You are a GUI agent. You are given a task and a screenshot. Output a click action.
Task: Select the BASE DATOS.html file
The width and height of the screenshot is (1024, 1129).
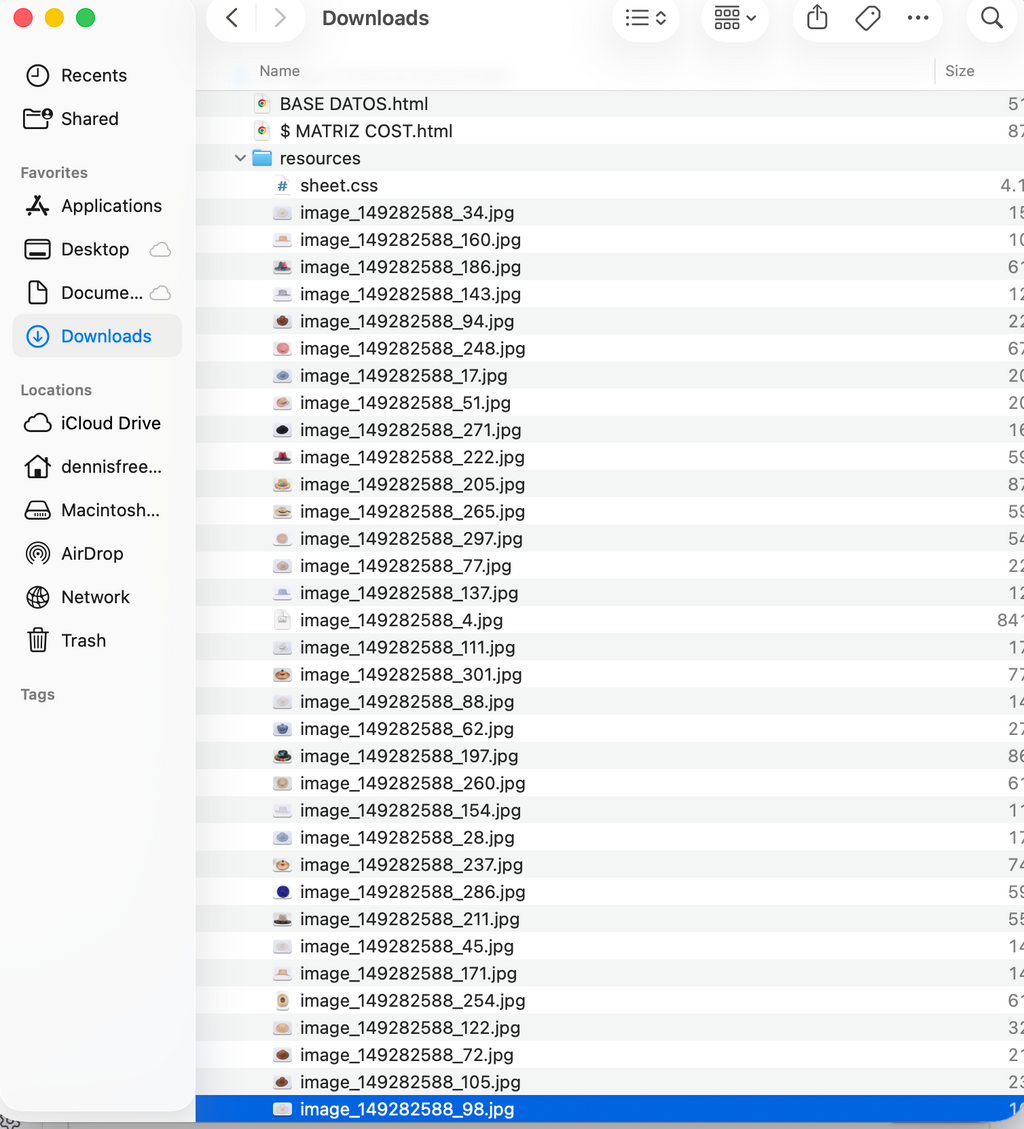click(x=609, y=104)
